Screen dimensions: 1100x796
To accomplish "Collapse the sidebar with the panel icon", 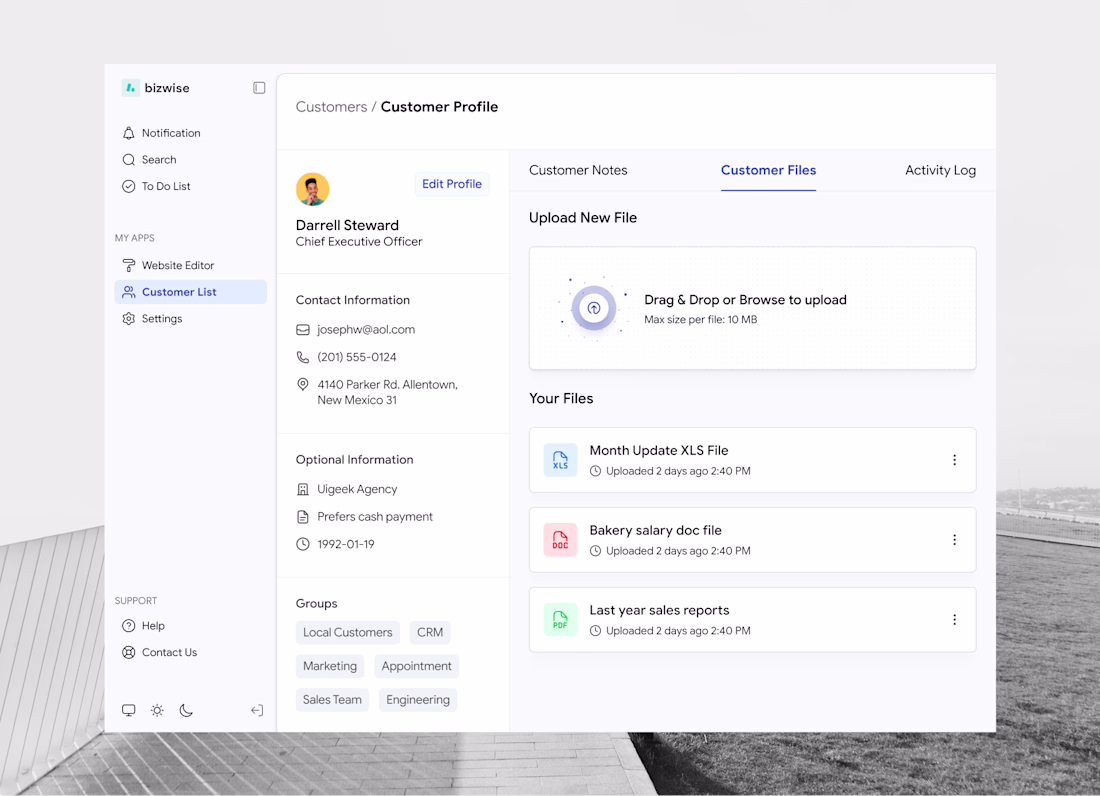I will pos(259,88).
